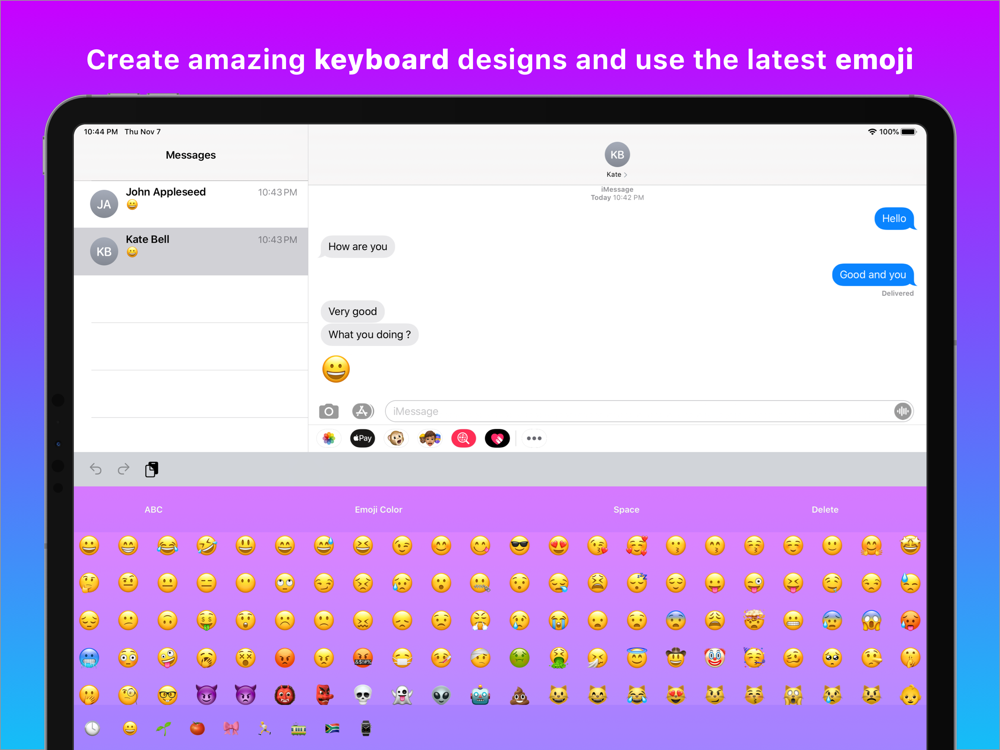Select the Kate Bell conversation
1000x750 pixels.
coord(191,251)
